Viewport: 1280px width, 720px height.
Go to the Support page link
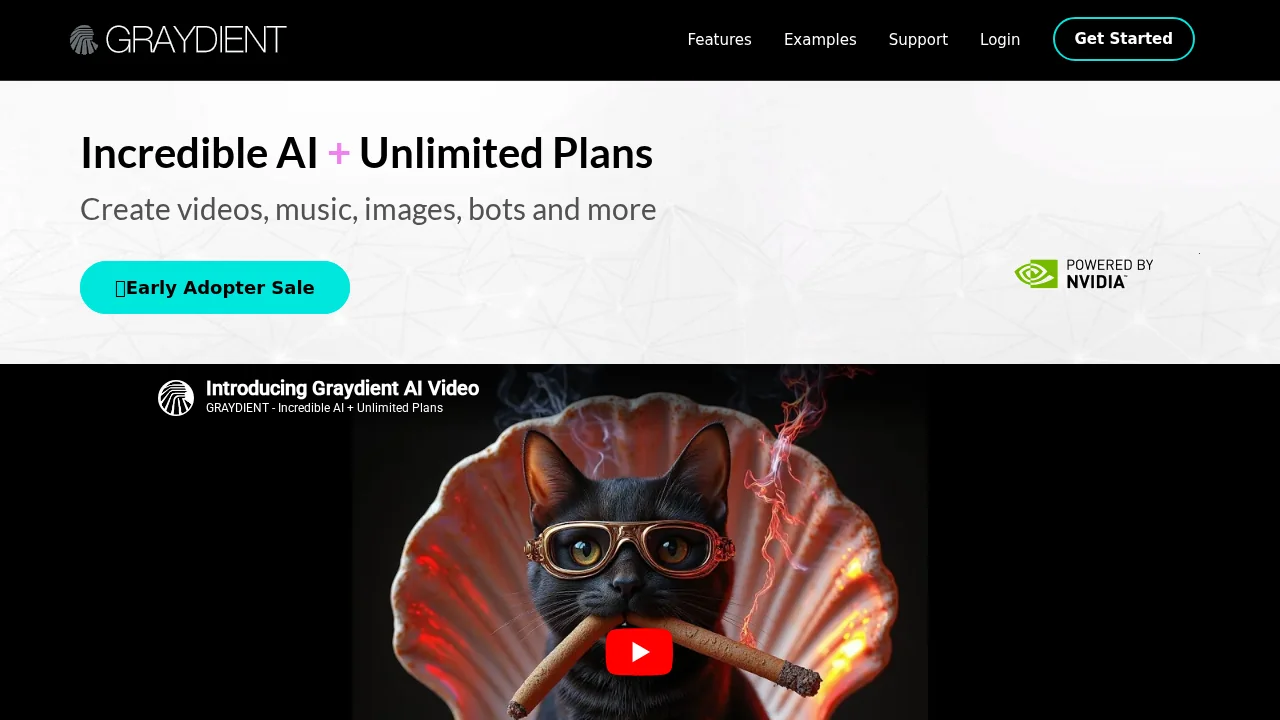[x=918, y=40]
